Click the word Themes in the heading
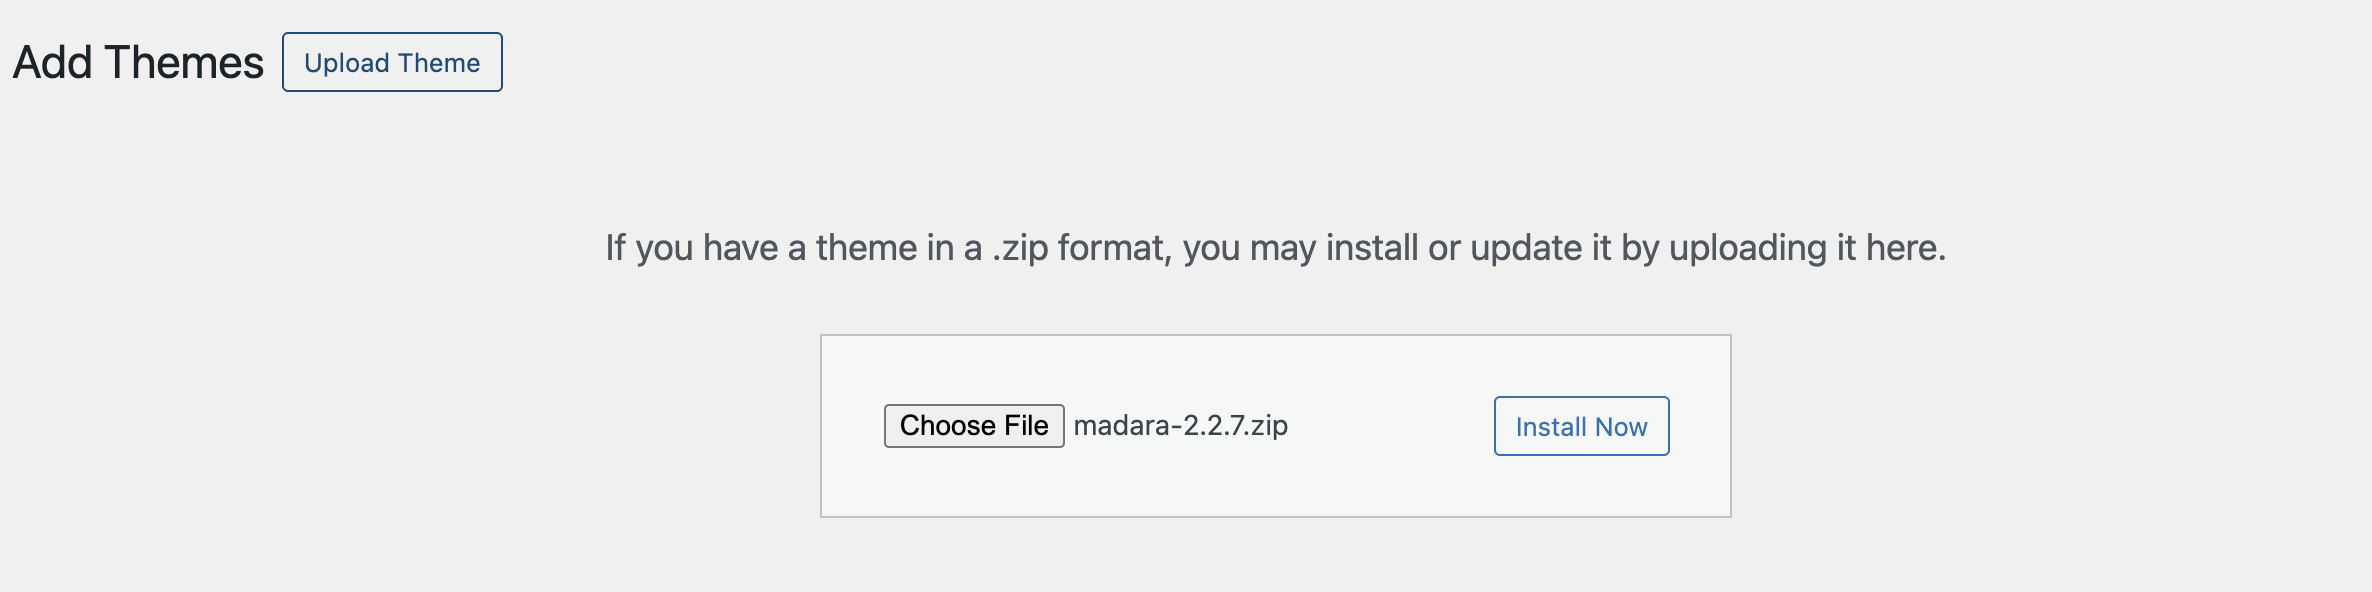The image size is (2372, 592). pyautogui.click(x=184, y=62)
